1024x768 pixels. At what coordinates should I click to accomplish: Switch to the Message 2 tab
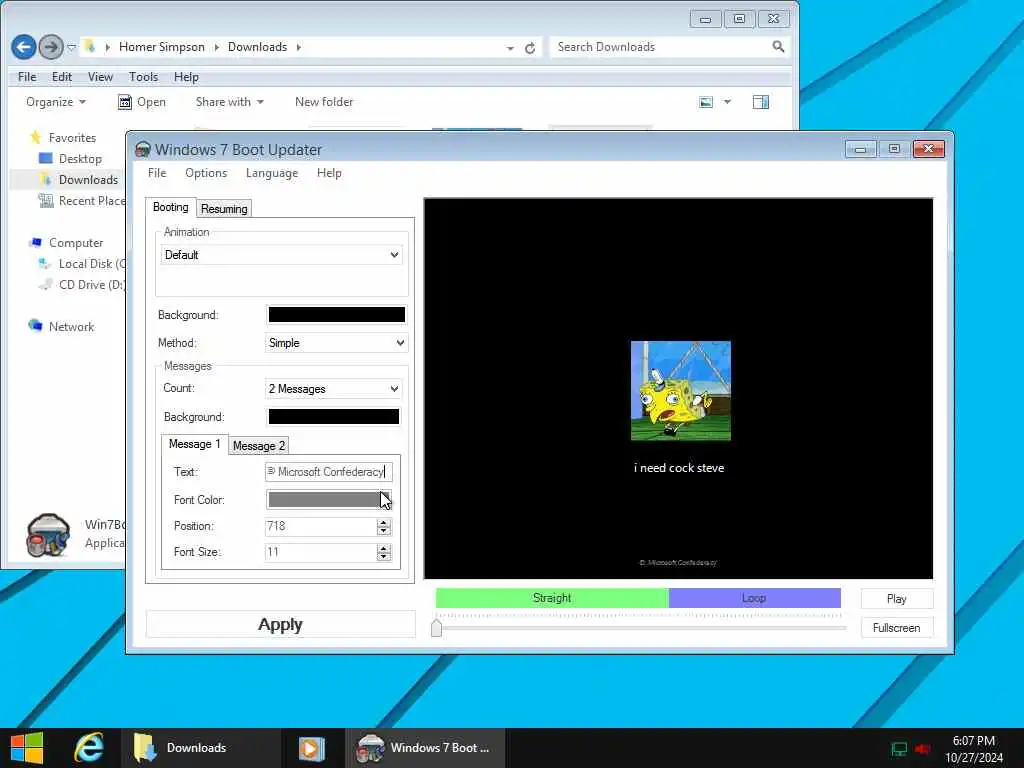click(x=259, y=446)
